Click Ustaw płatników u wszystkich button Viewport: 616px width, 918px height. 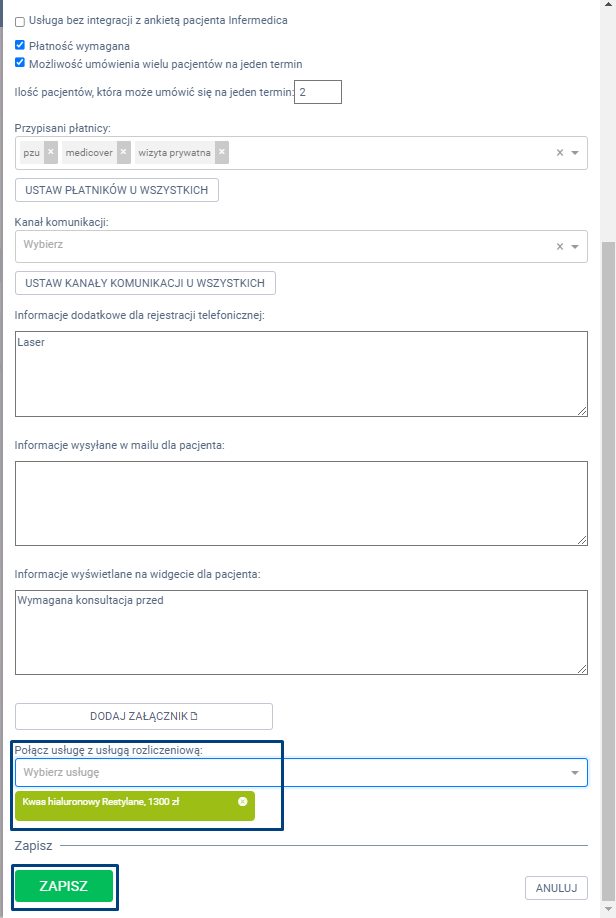pos(116,190)
